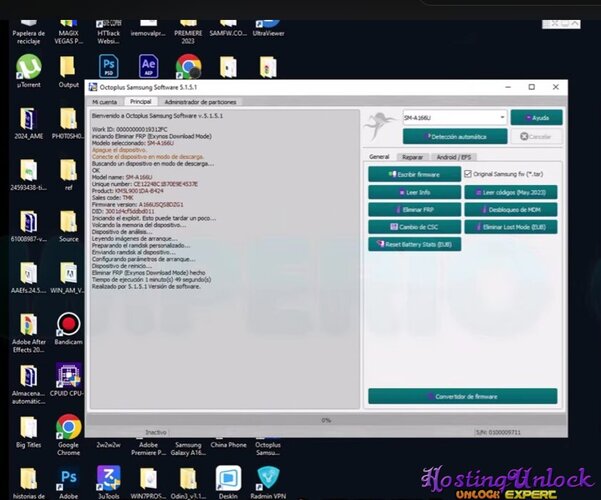The width and height of the screenshot is (601, 500).
Task: Click Cambio de CSC button
Action: [x=414, y=227]
